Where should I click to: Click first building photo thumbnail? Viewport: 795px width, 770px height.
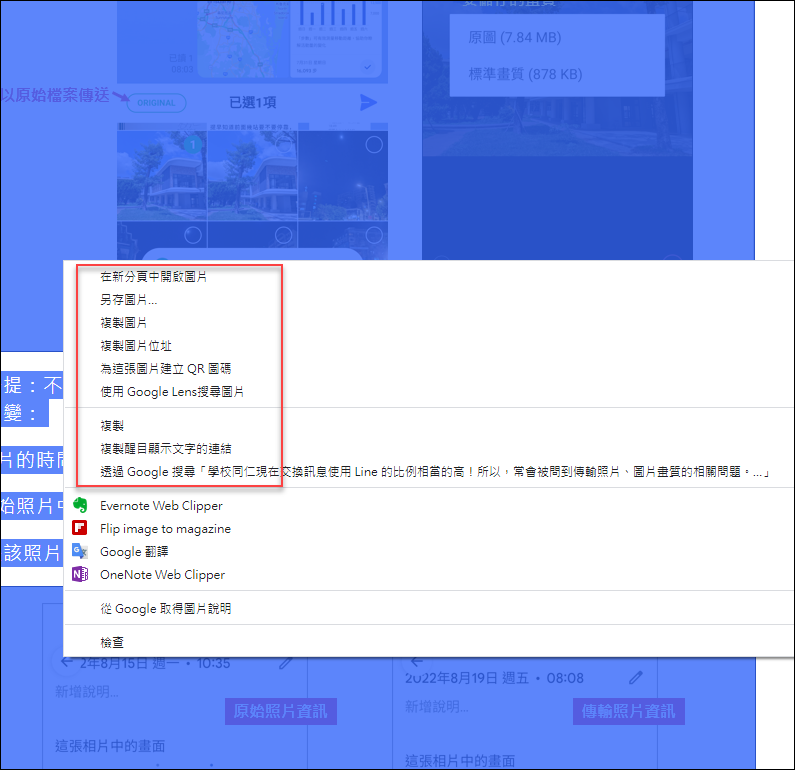point(162,175)
